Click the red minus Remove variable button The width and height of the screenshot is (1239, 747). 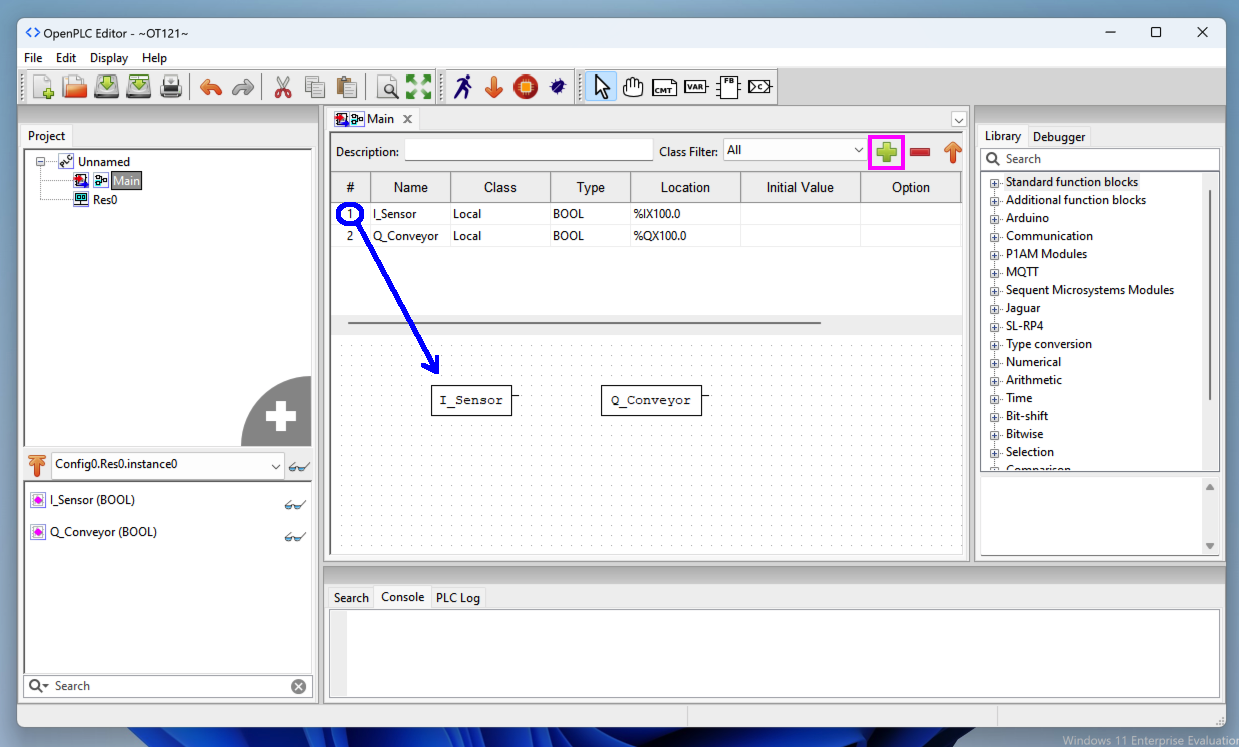pyautogui.click(x=920, y=152)
